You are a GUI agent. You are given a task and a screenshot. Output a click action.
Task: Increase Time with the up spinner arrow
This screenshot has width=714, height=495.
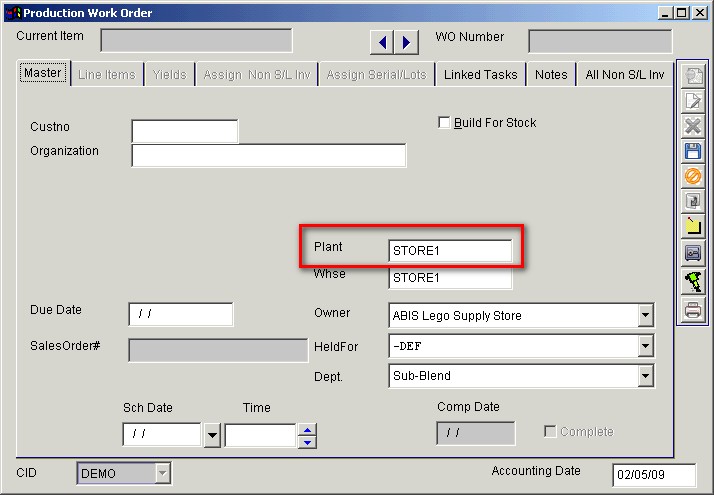[x=308, y=430]
